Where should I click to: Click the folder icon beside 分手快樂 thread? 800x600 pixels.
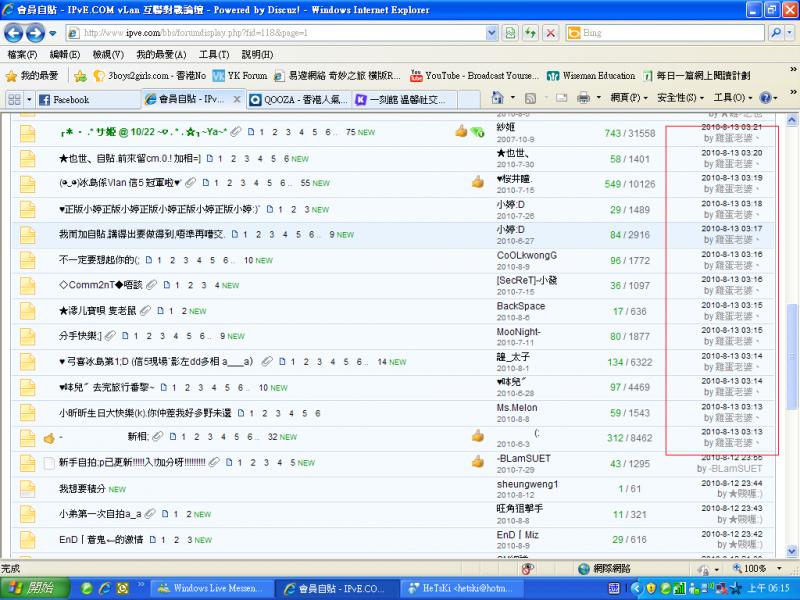[x=28, y=336]
